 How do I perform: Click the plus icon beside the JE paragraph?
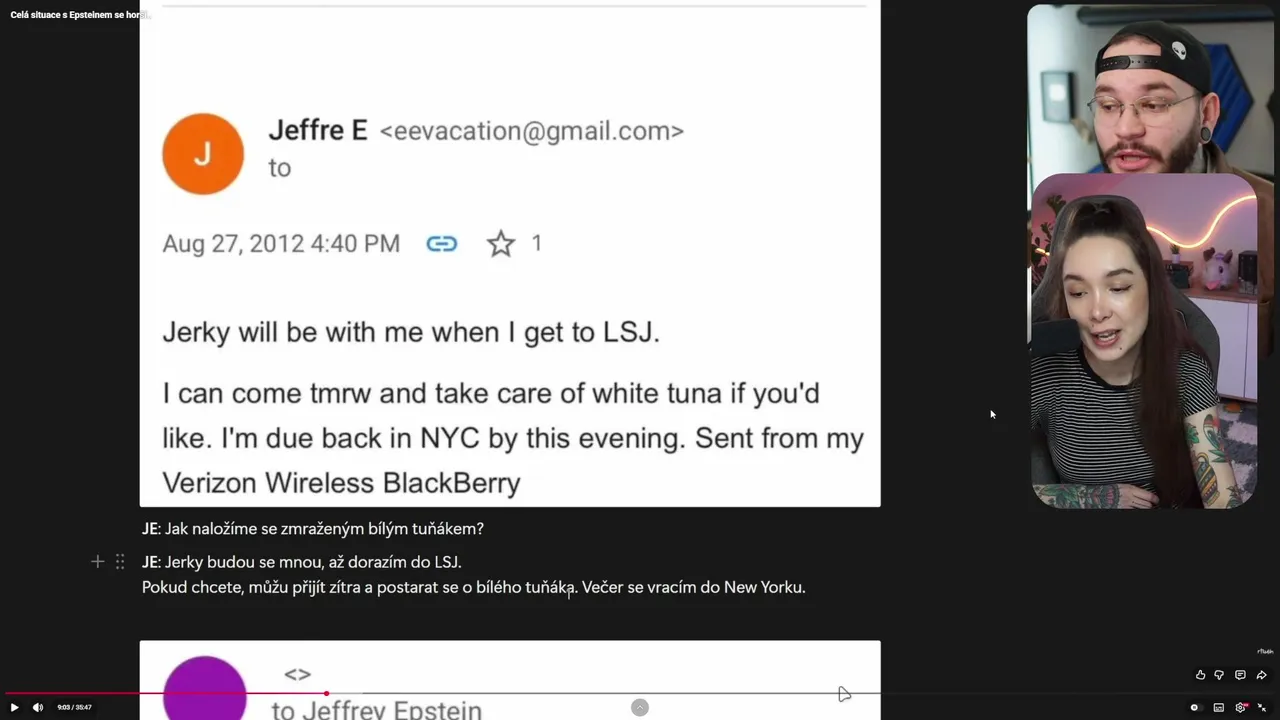click(x=97, y=562)
